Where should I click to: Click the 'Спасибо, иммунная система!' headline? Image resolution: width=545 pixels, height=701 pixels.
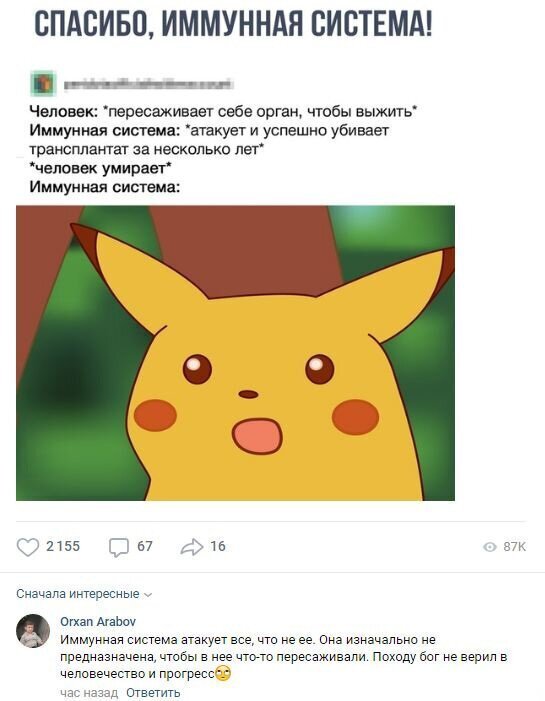point(233,22)
